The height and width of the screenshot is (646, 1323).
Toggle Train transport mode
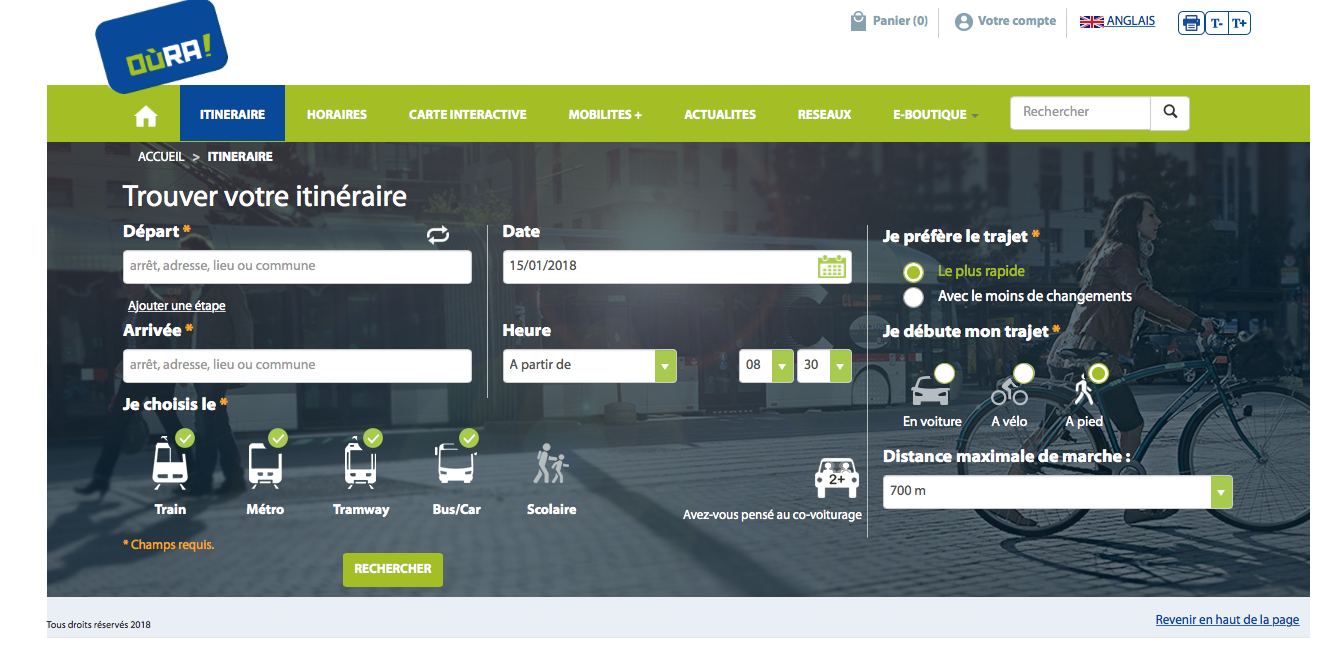(x=170, y=464)
